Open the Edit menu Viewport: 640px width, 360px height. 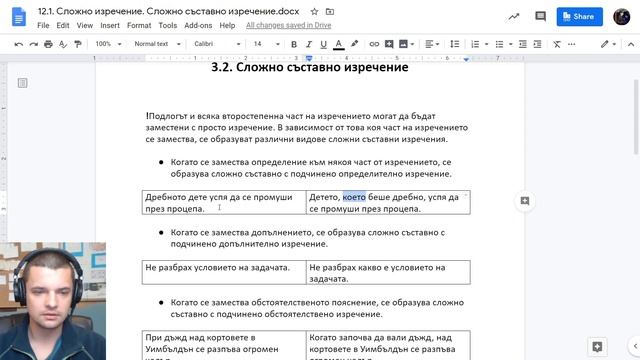[62, 25]
